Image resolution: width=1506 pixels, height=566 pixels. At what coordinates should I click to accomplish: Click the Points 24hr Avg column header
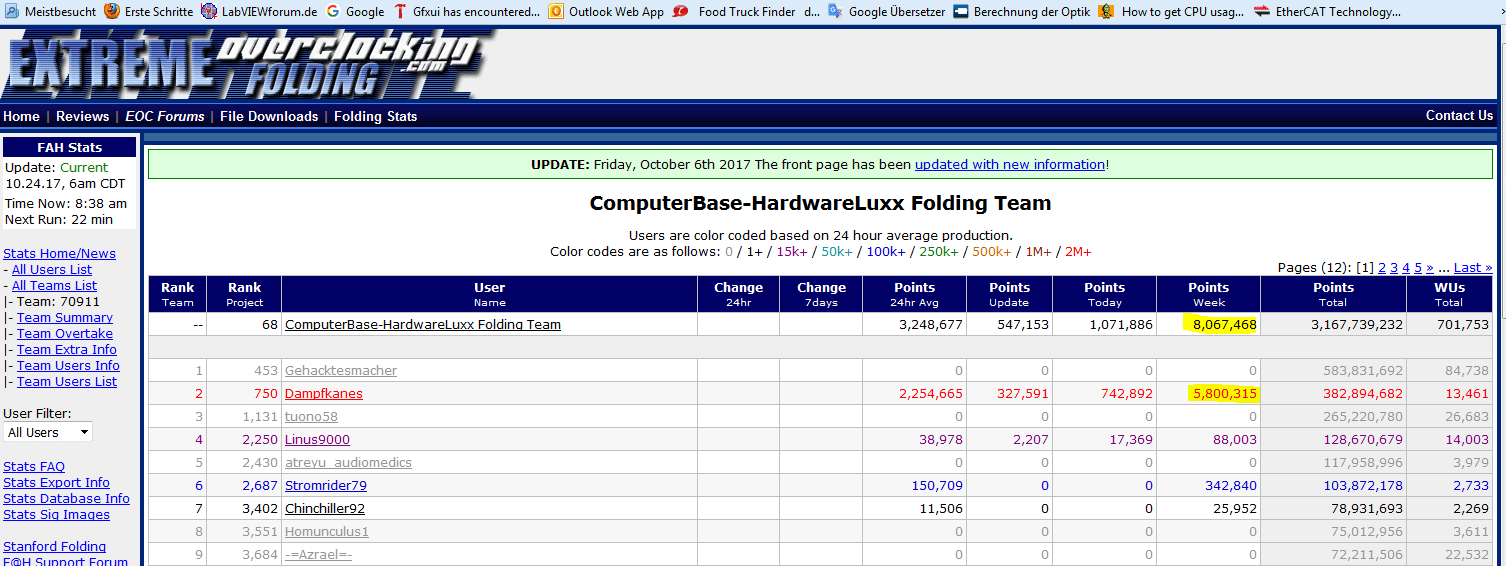click(x=914, y=294)
